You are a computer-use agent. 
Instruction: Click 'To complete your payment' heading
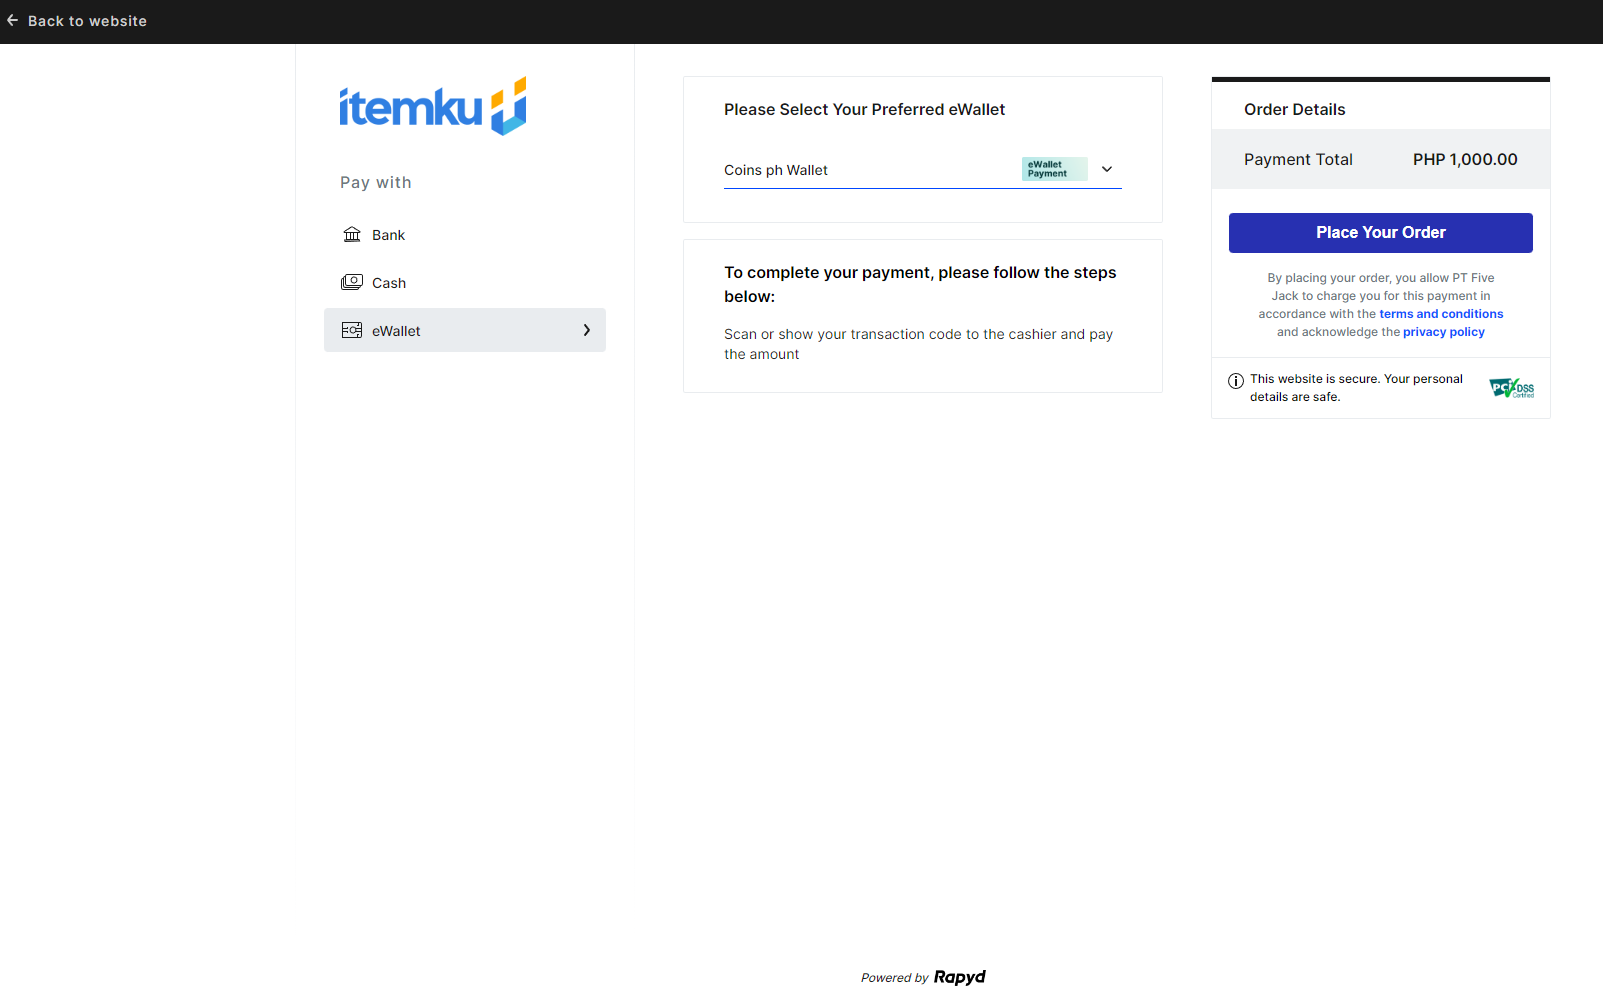coord(921,284)
